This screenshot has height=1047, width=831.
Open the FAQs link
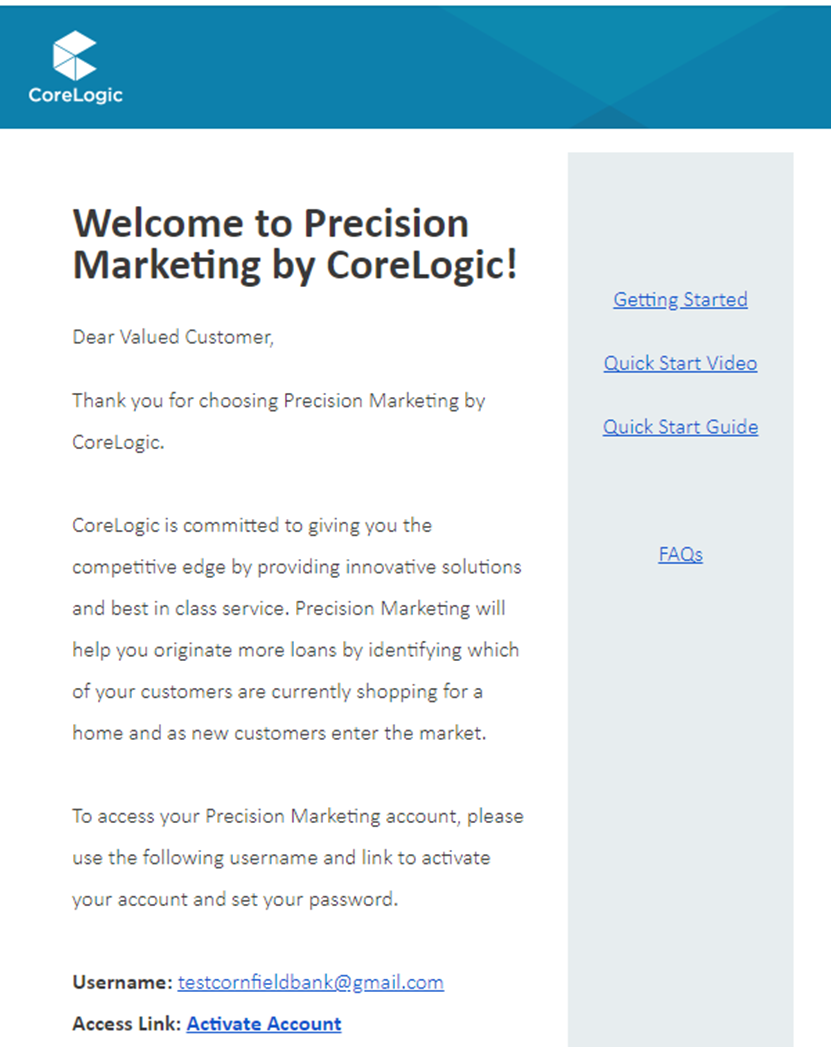680,554
